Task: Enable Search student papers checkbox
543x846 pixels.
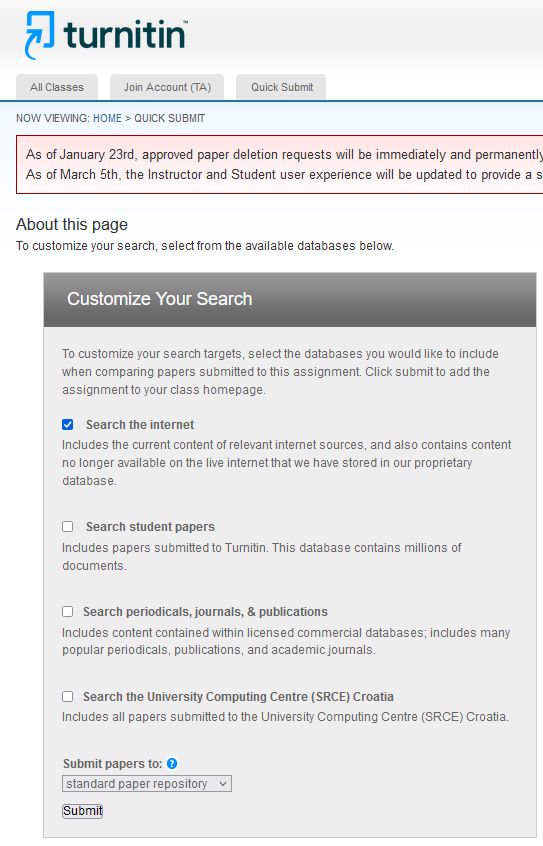Action: click(x=67, y=527)
